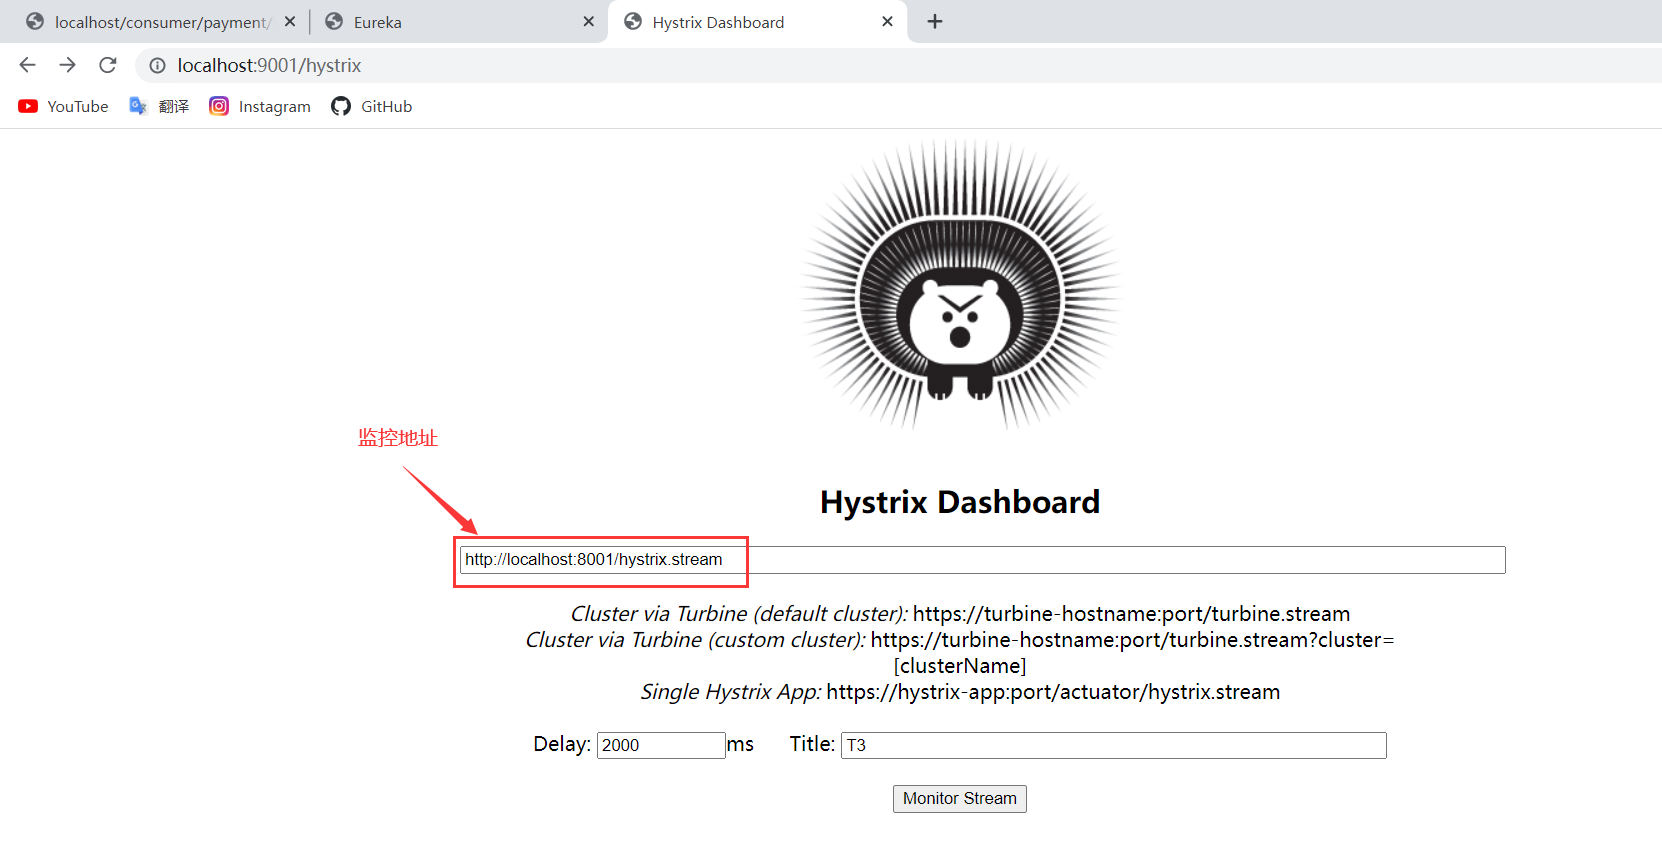Click the 'Delay:' label
The width and height of the screenshot is (1662, 856).
[x=562, y=744]
